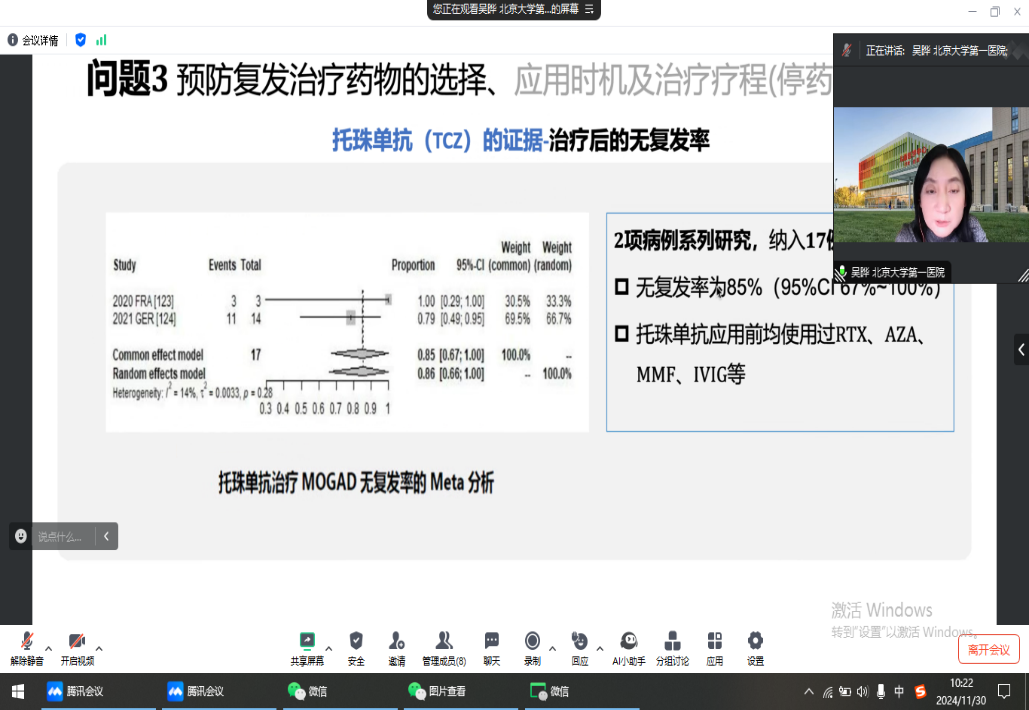
Task: Open the 管理成员(8) participants panel
Action: pos(444,648)
